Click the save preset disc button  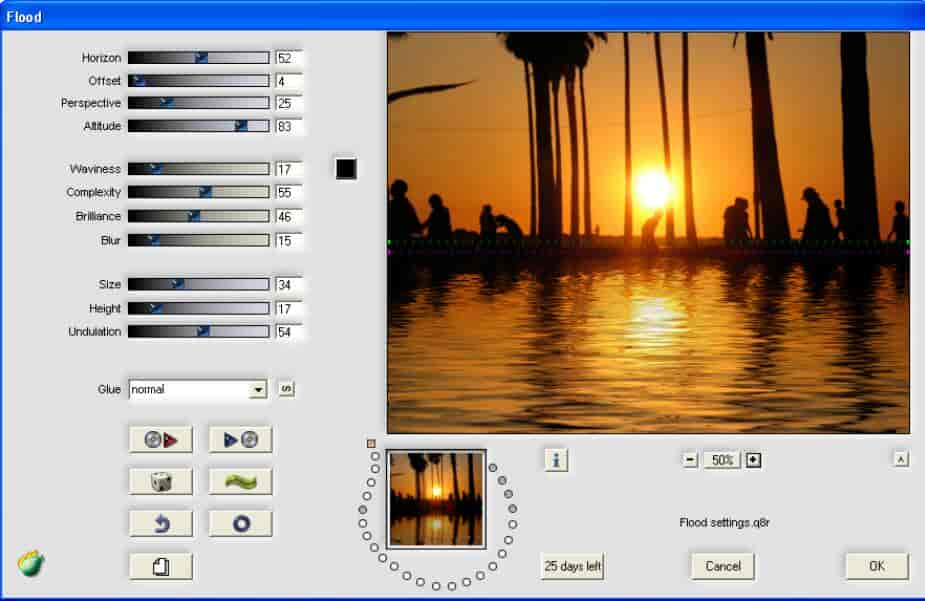[x=240, y=439]
